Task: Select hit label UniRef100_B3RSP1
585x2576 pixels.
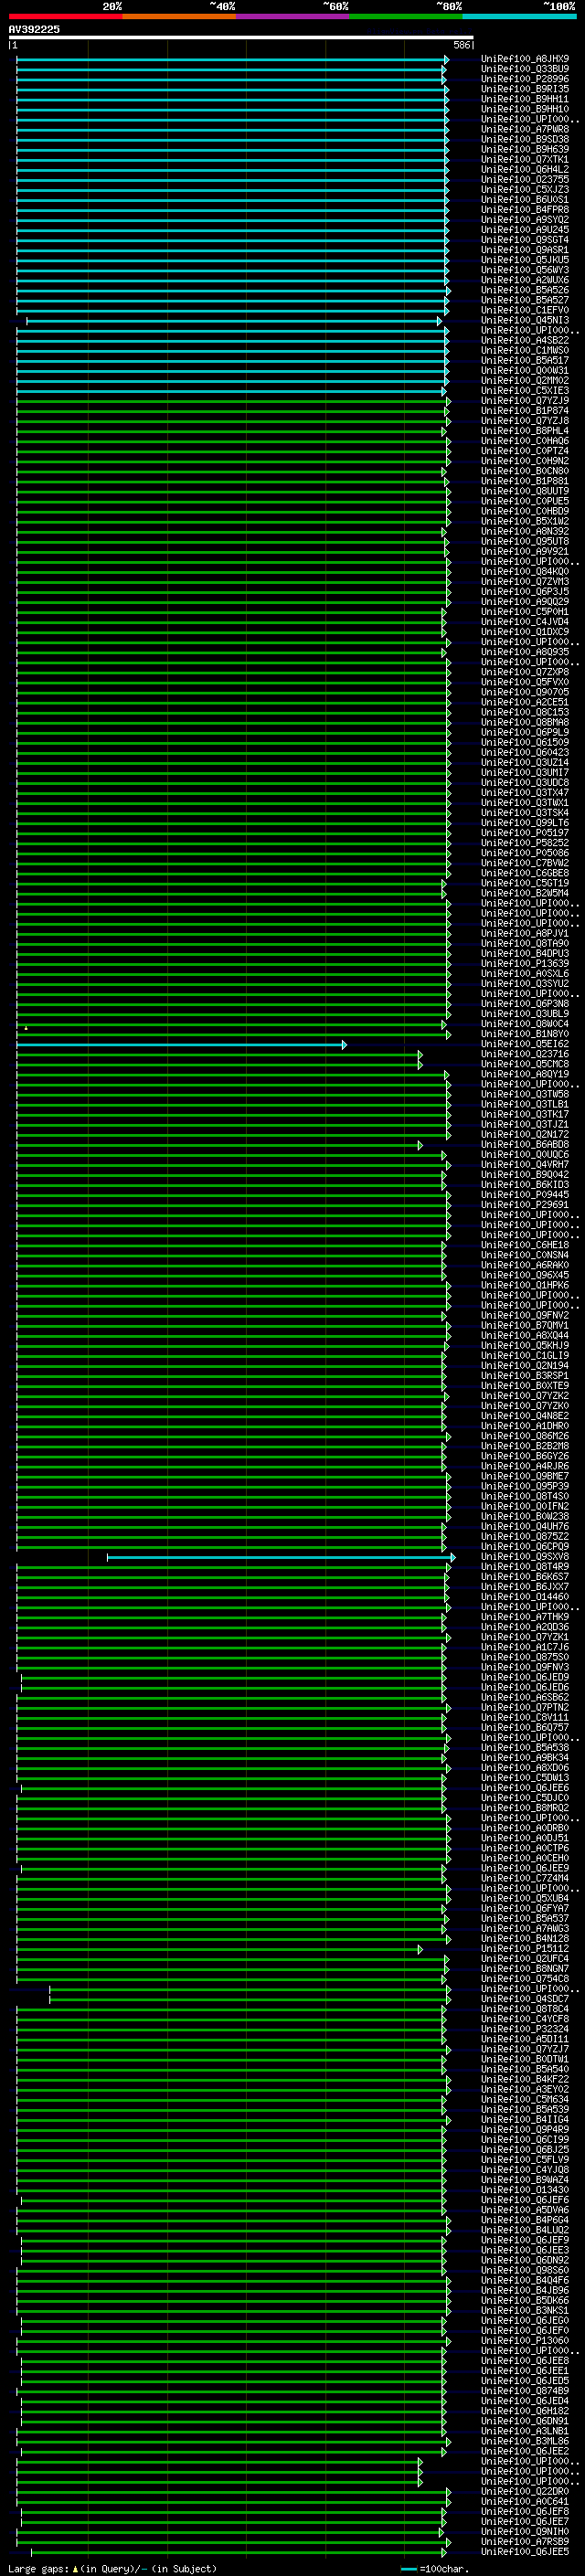Action: point(525,1375)
